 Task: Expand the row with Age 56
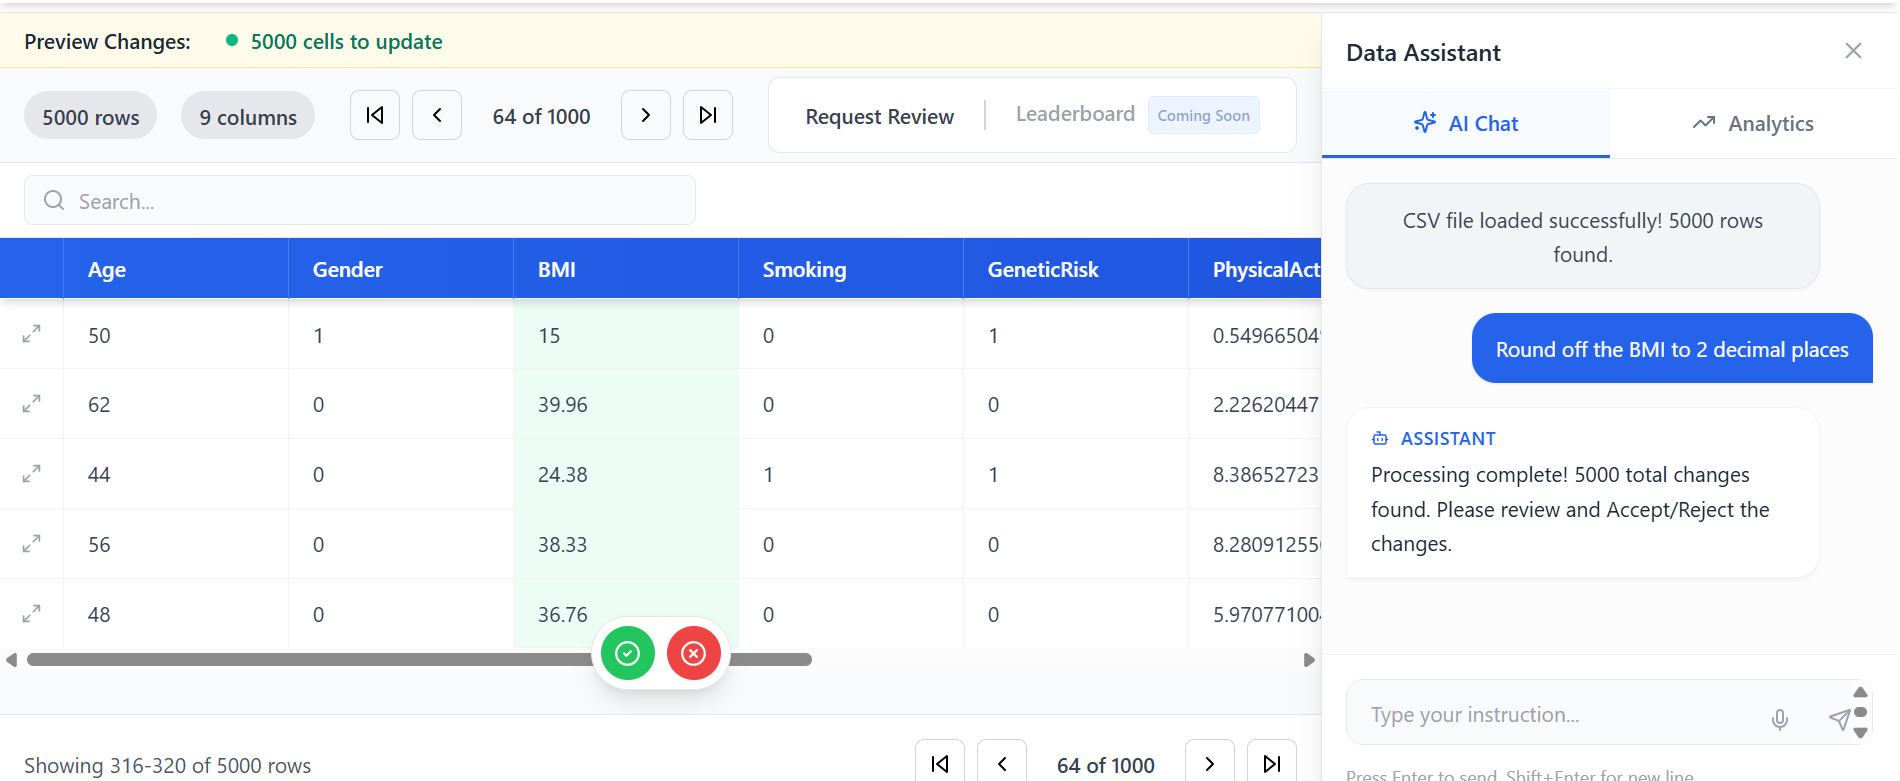tap(32, 544)
